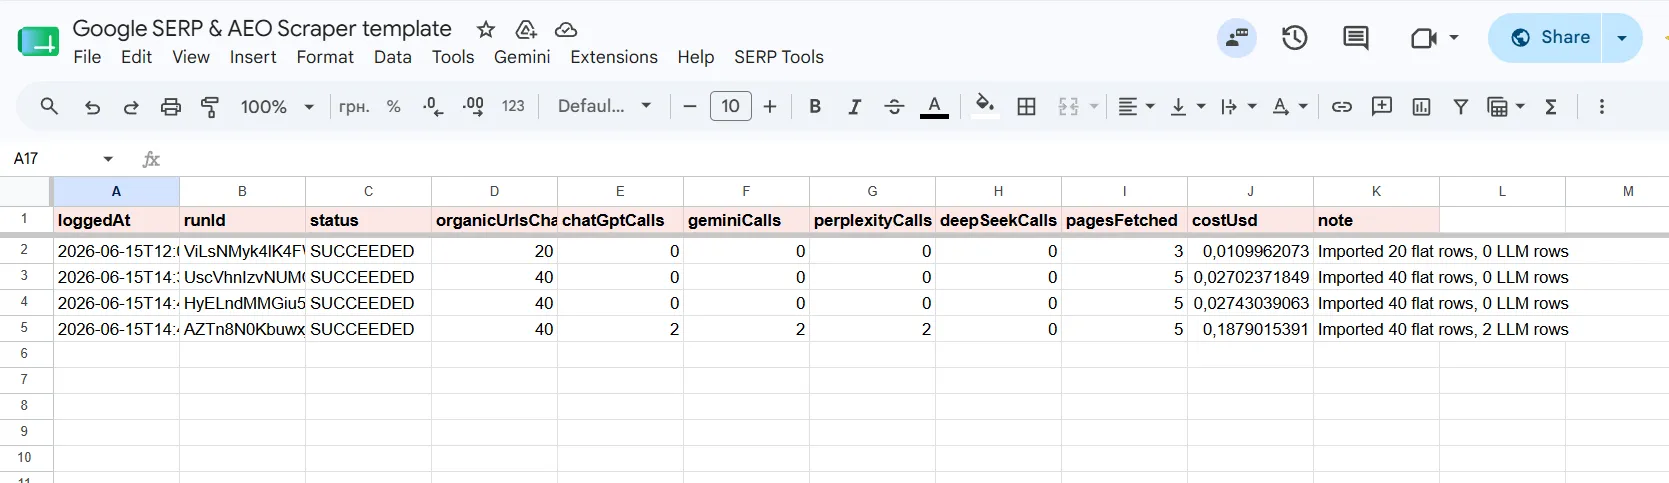Open the Google Sheets home icon

[38, 41]
